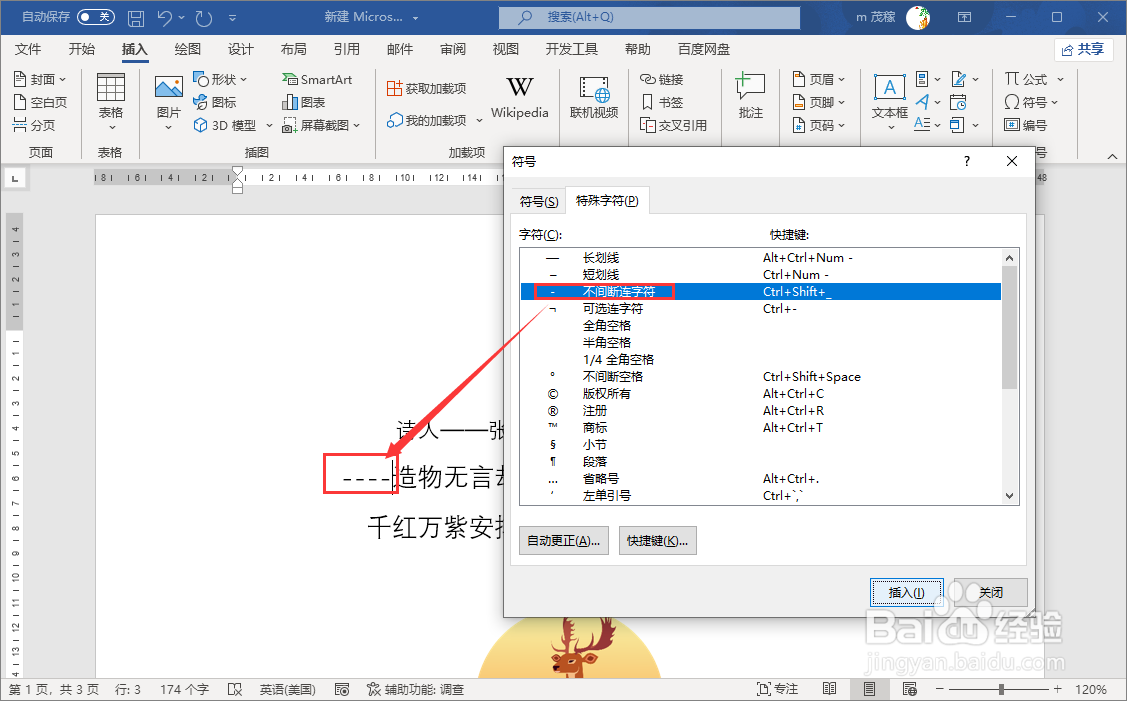Switch to the 审阅 ribbon tab

click(453, 49)
